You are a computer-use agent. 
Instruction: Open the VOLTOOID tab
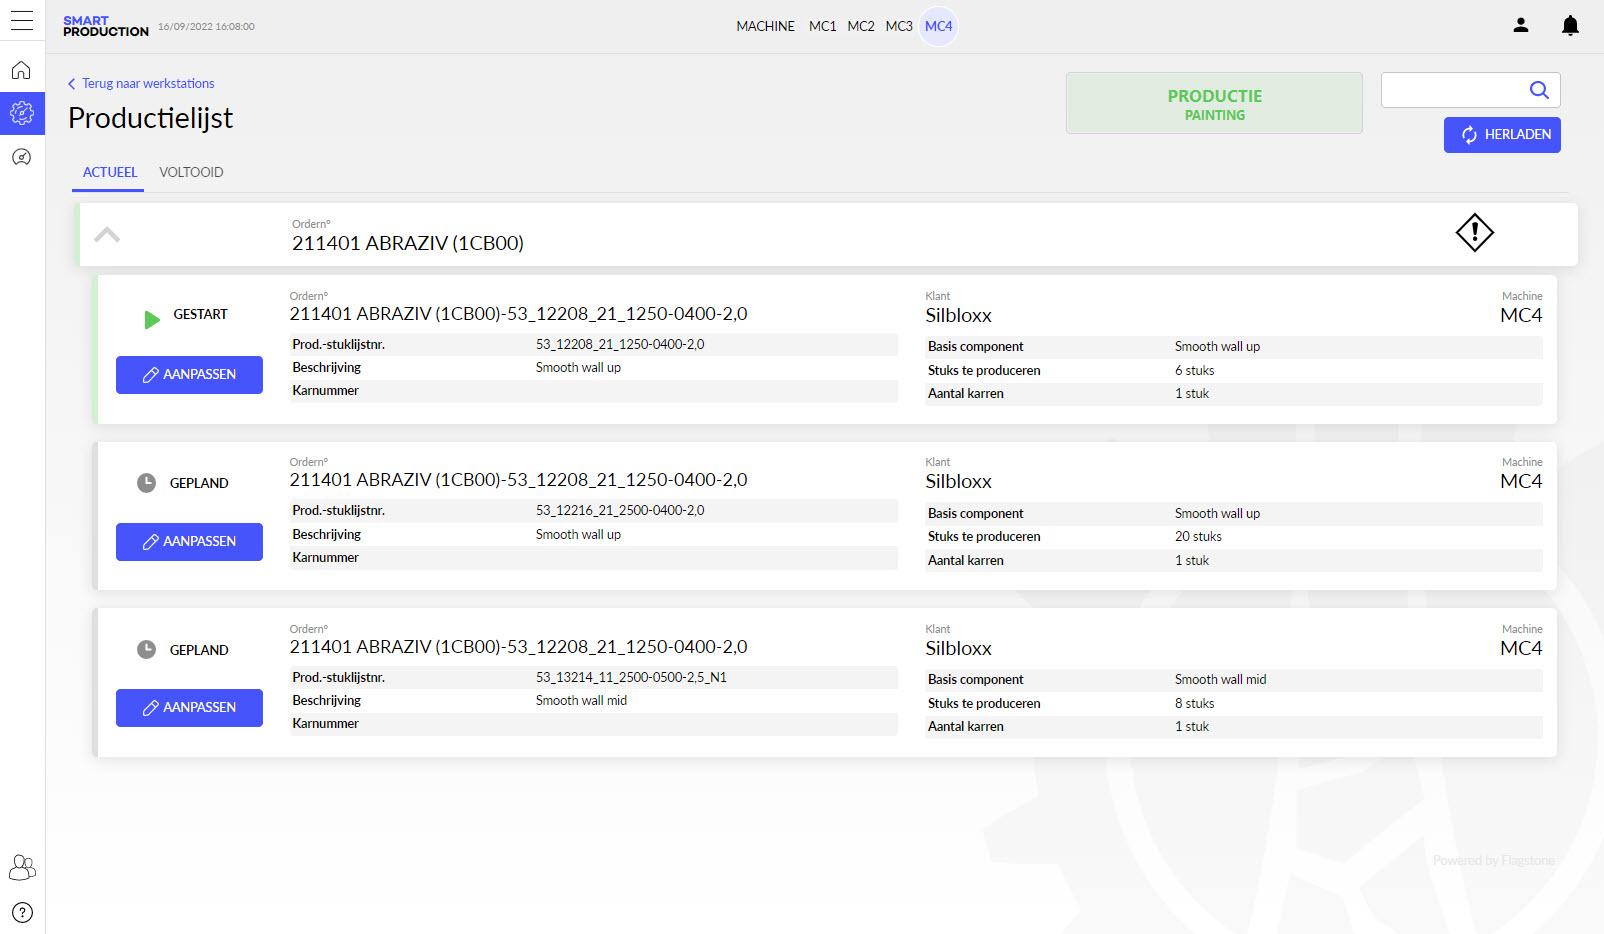(191, 172)
